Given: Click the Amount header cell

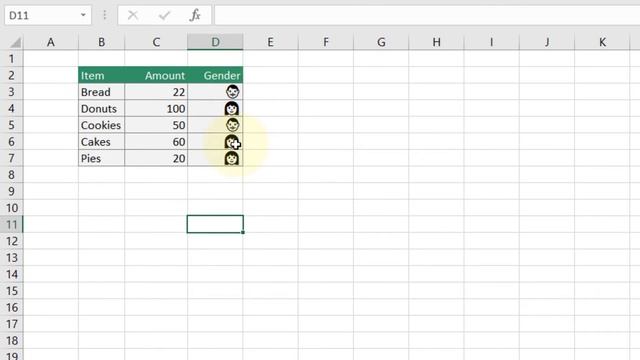Looking at the screenshot, I should 156,76.
